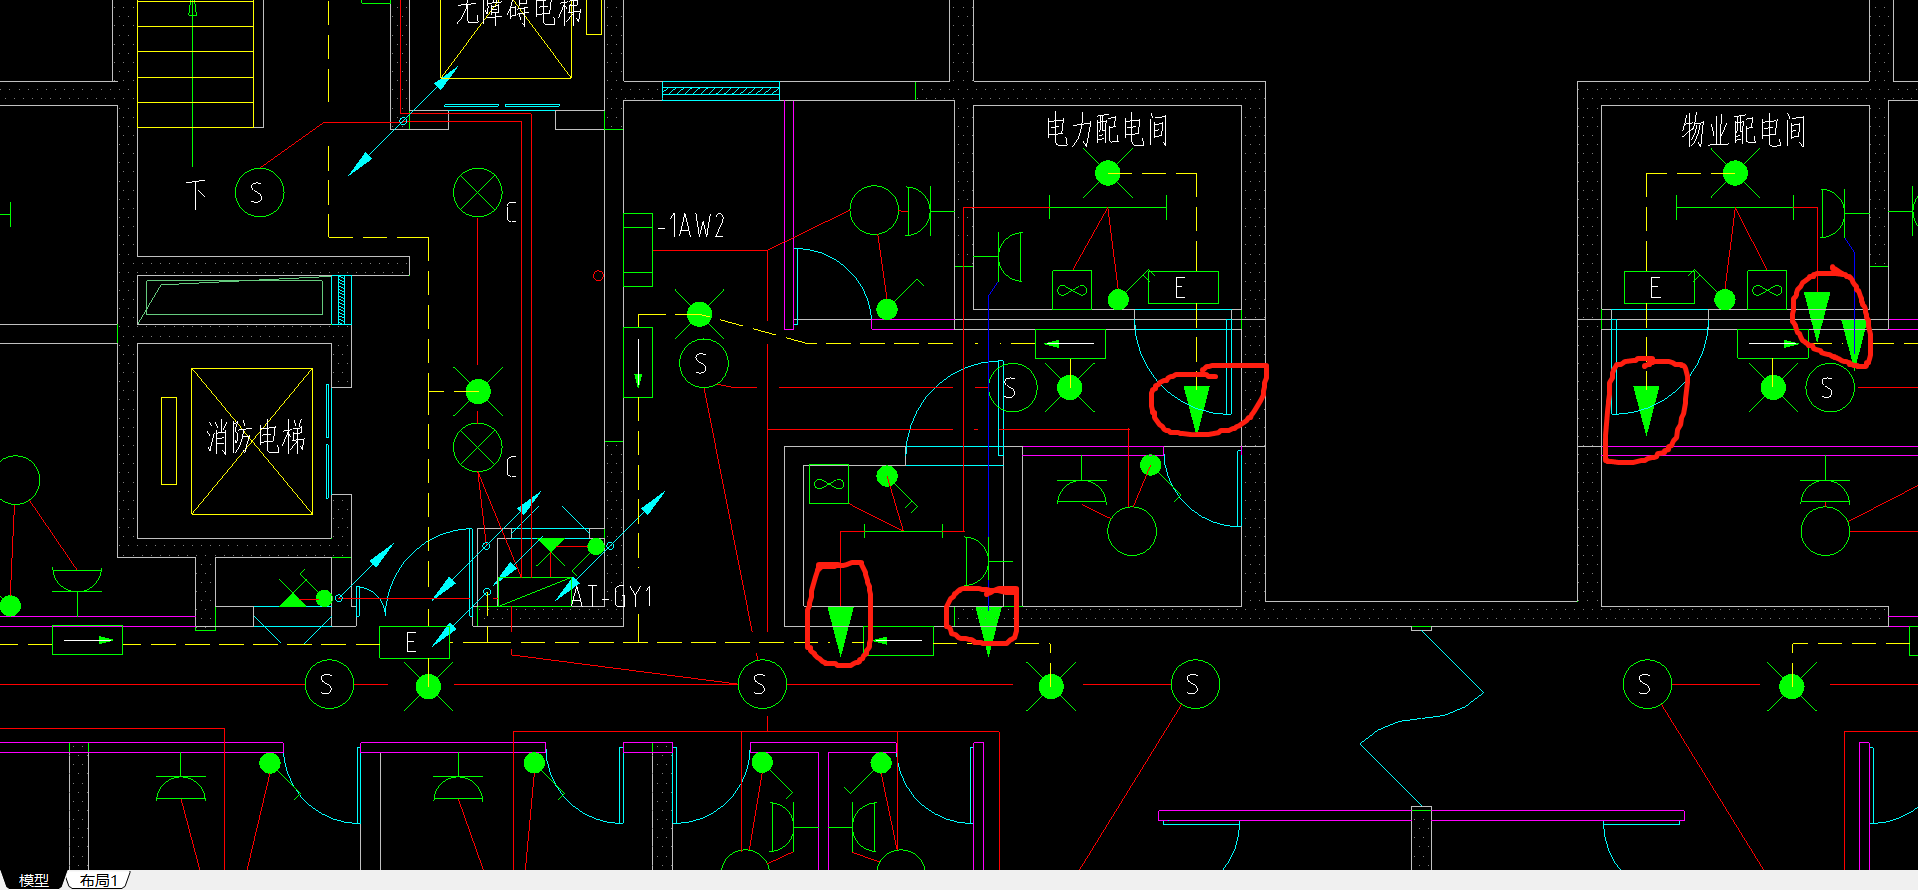Select the ceiling light under 电力配电间 label
The width and height of the screenshot is (1918, 890).
point(1107,174)
